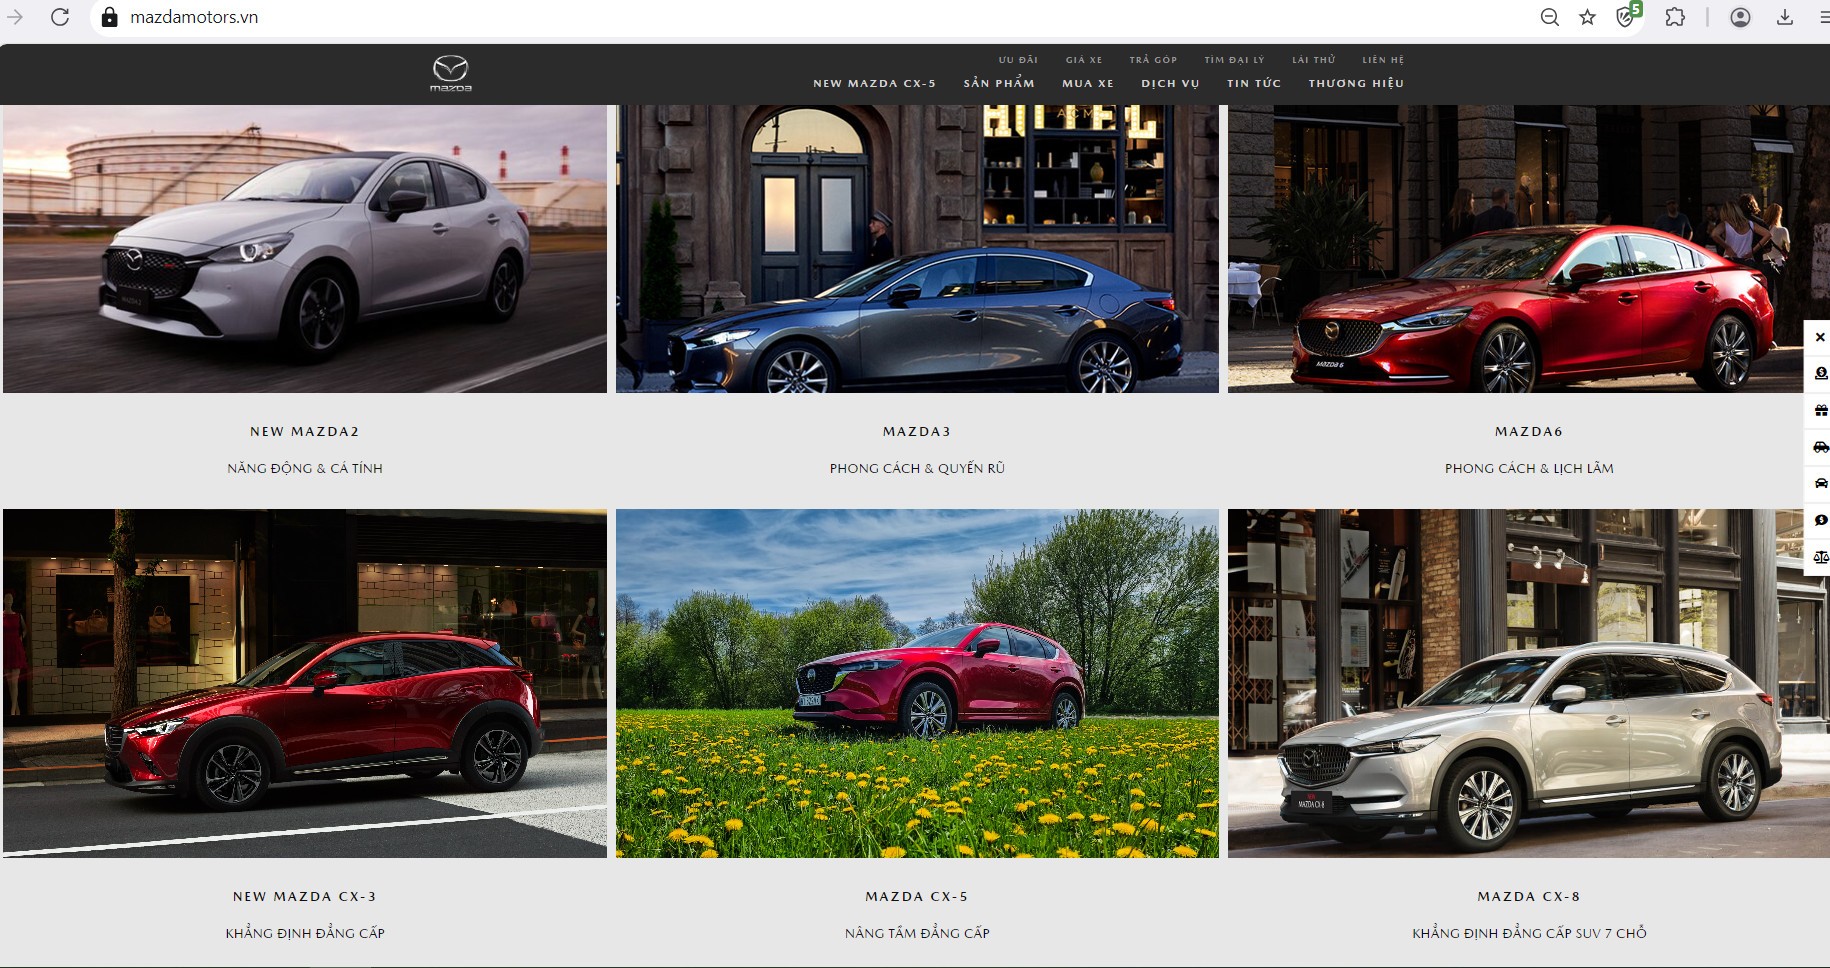Screen dimensions: 1830x968
Task: Open the DỊCH VỤ menu
Action: click(1170, 83)
